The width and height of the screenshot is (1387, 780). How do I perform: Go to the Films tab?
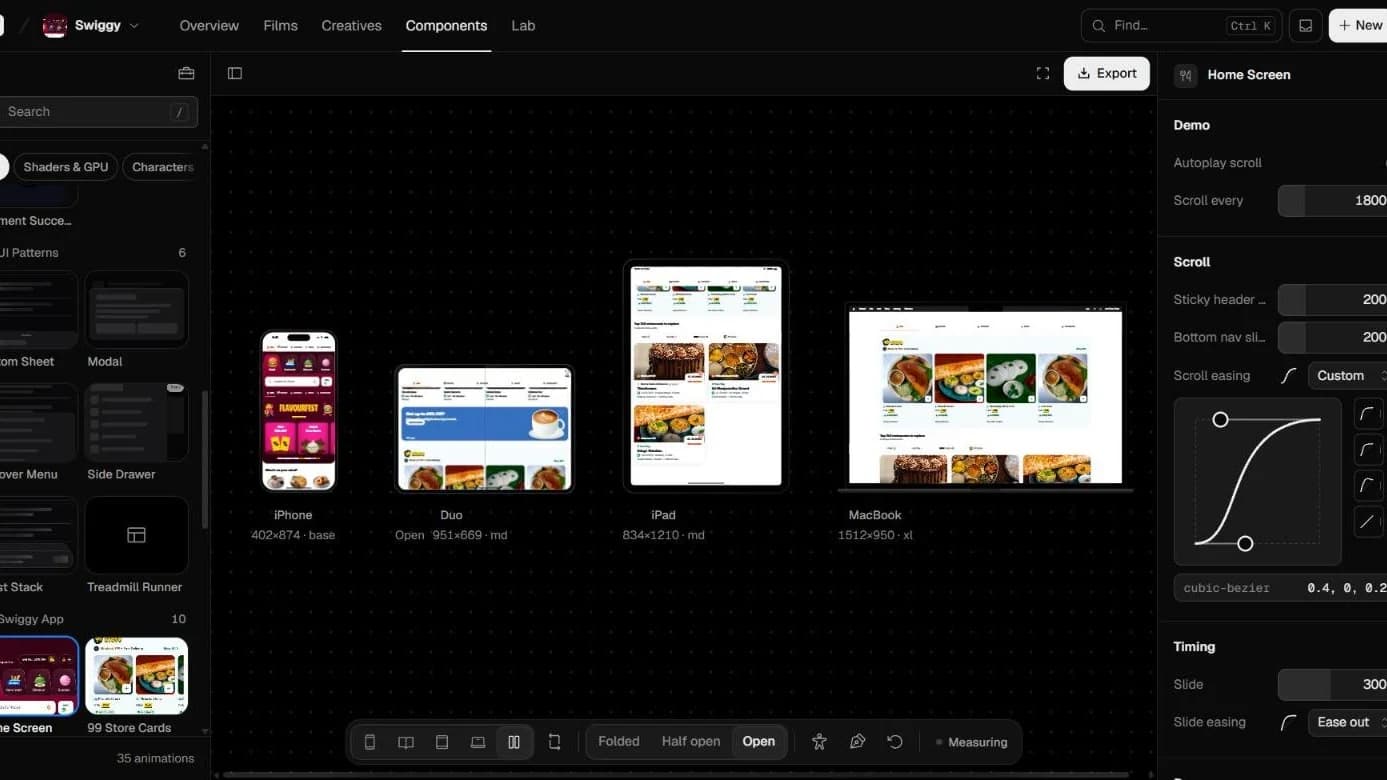click(280, 26)
